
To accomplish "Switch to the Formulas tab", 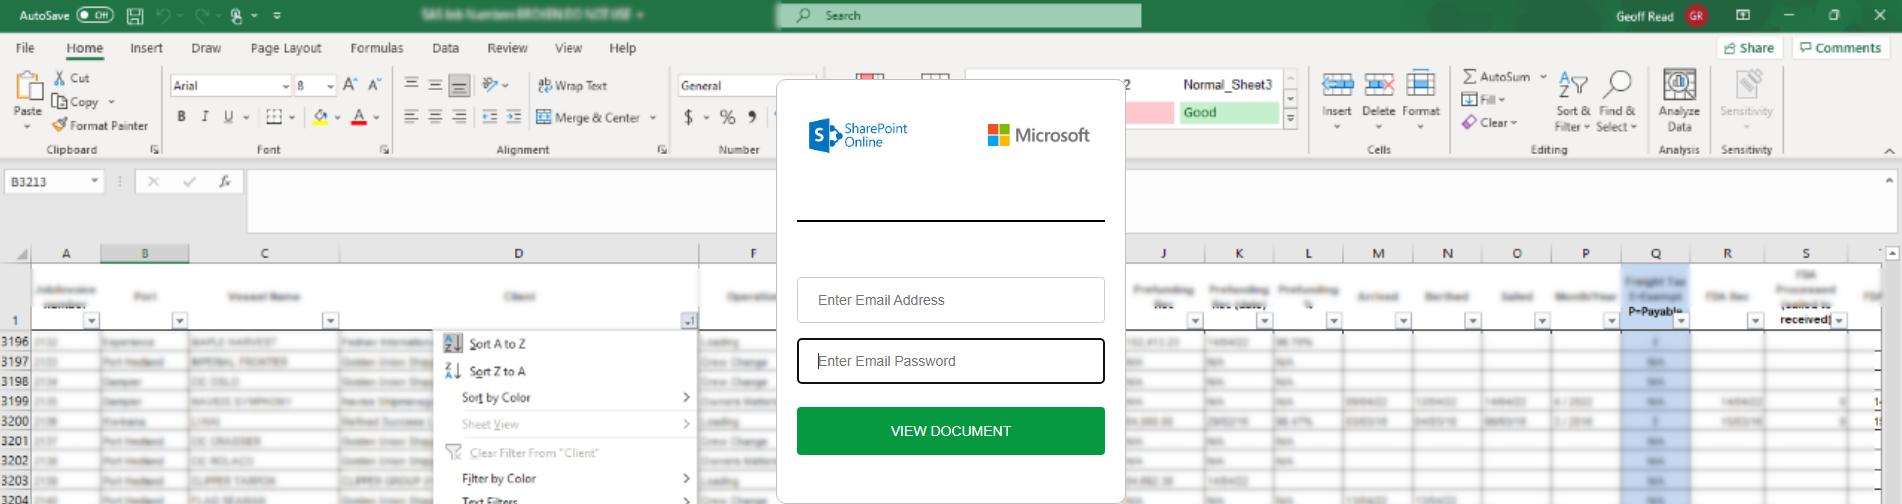I will coord(377,48).
